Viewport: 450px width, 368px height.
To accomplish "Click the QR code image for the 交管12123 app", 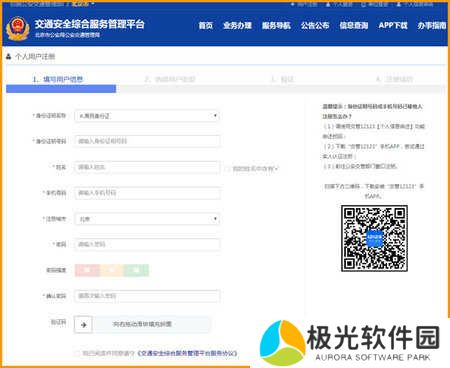I will 374,238.
